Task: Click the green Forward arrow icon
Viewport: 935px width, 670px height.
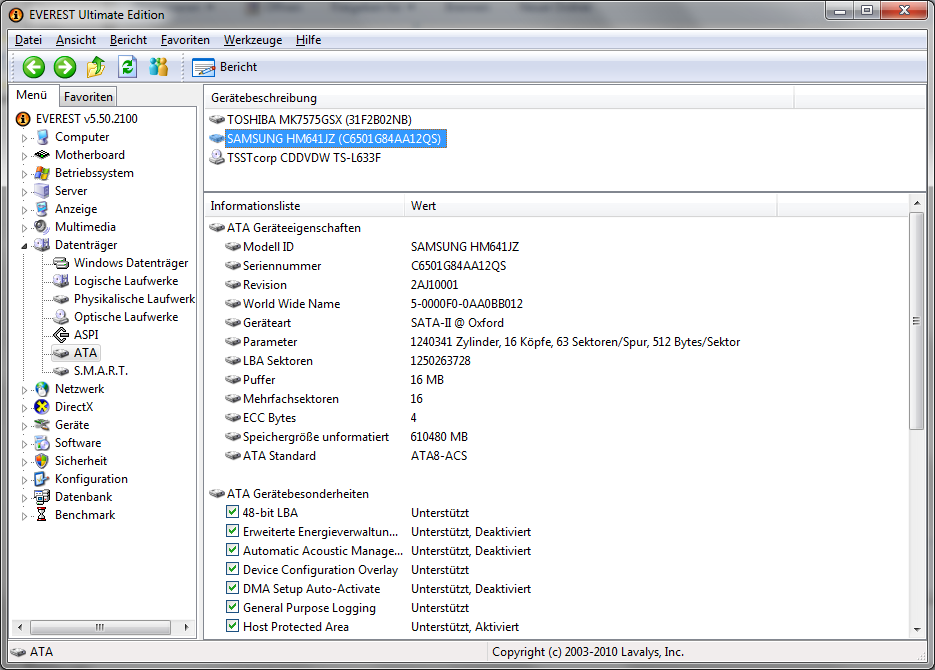Action: click(65, 67)
